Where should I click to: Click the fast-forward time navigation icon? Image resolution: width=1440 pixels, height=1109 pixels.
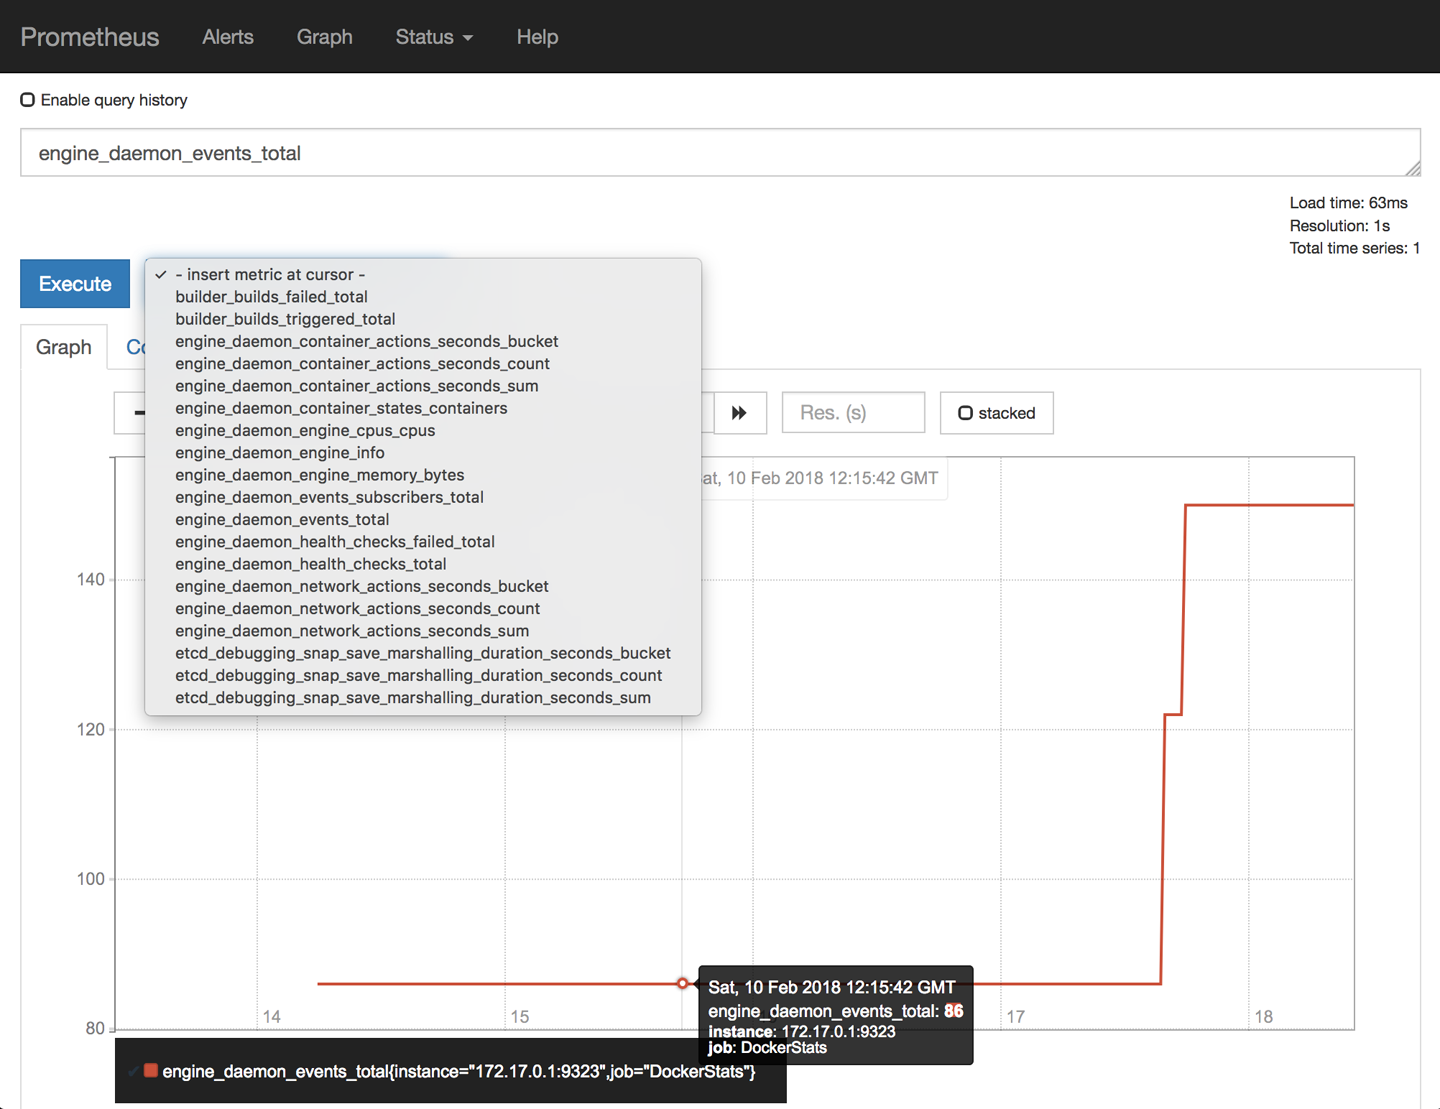[740, 412]
